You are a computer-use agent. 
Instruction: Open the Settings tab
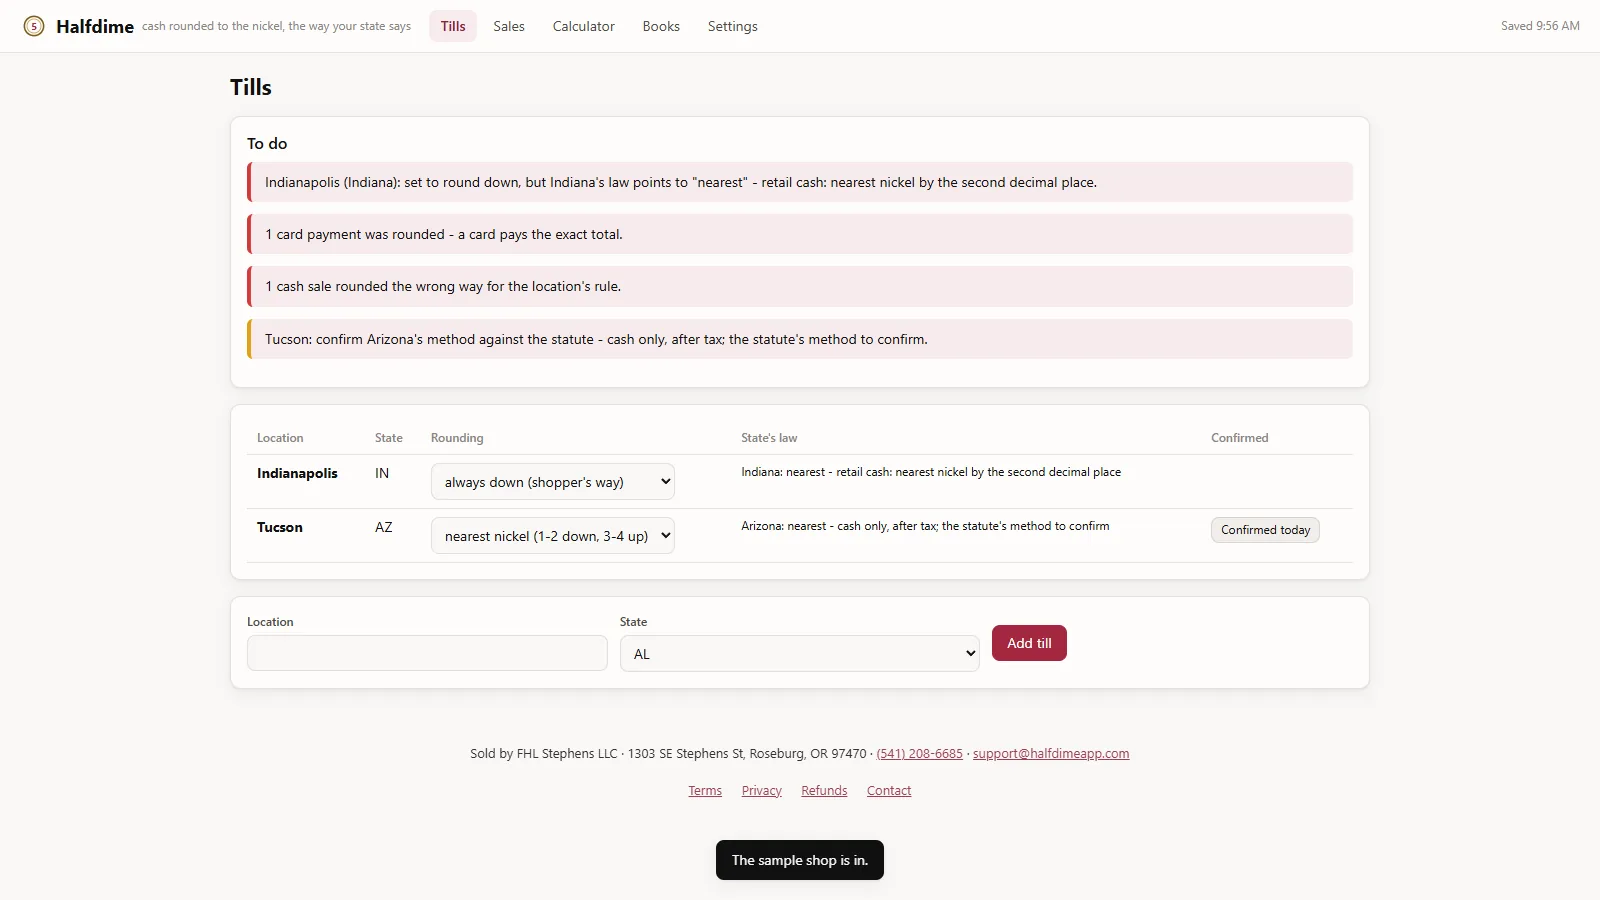[733, 26]
